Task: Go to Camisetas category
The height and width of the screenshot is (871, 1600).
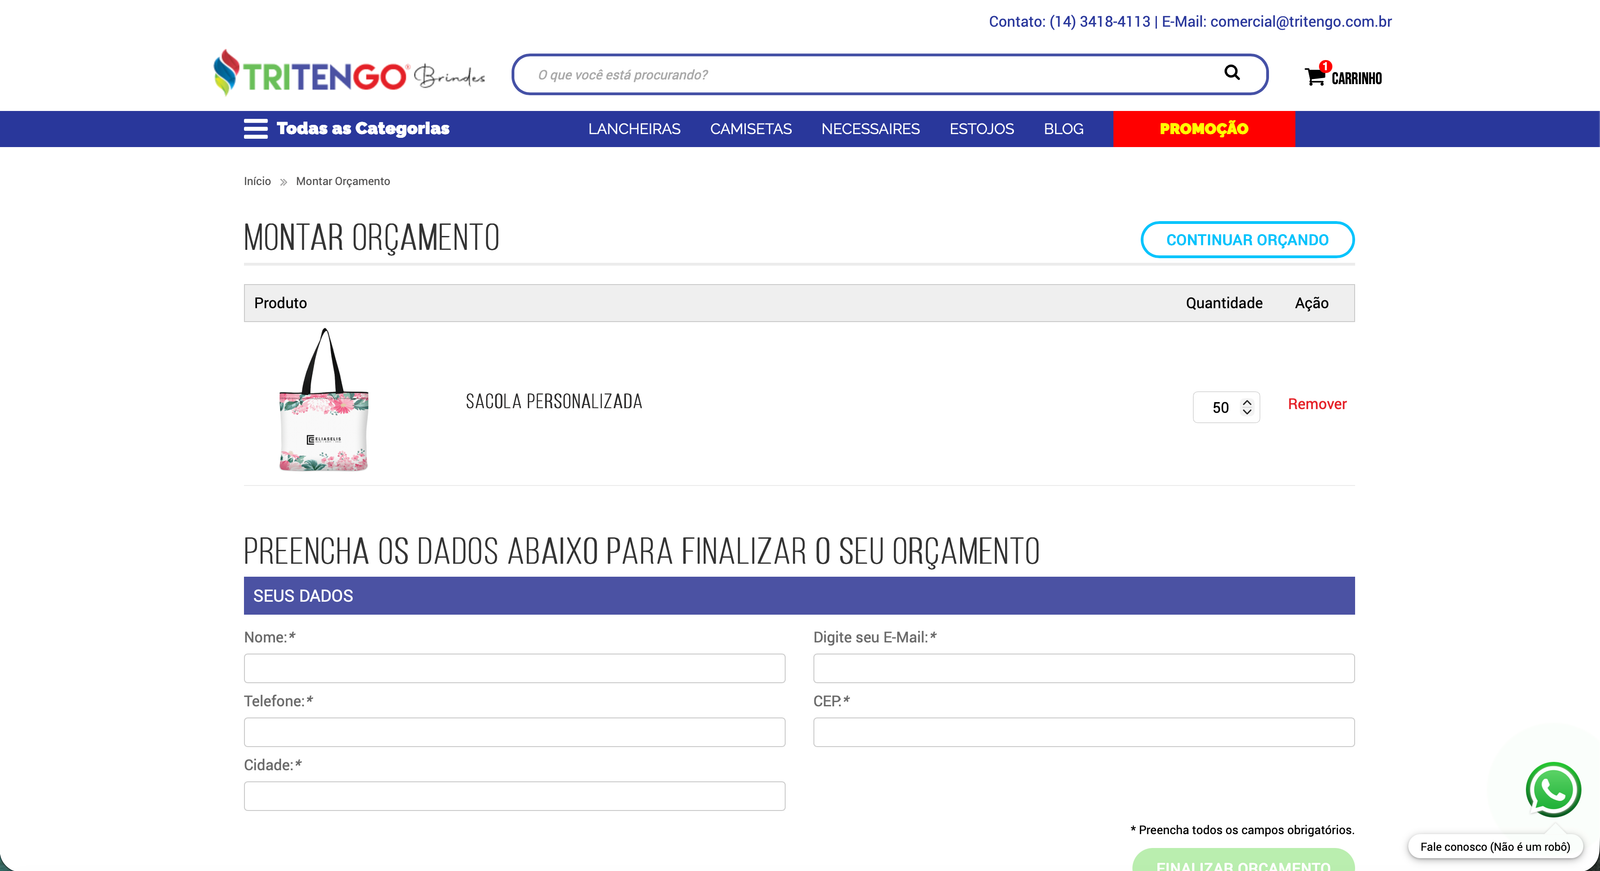Action: (x=751, y=129)
